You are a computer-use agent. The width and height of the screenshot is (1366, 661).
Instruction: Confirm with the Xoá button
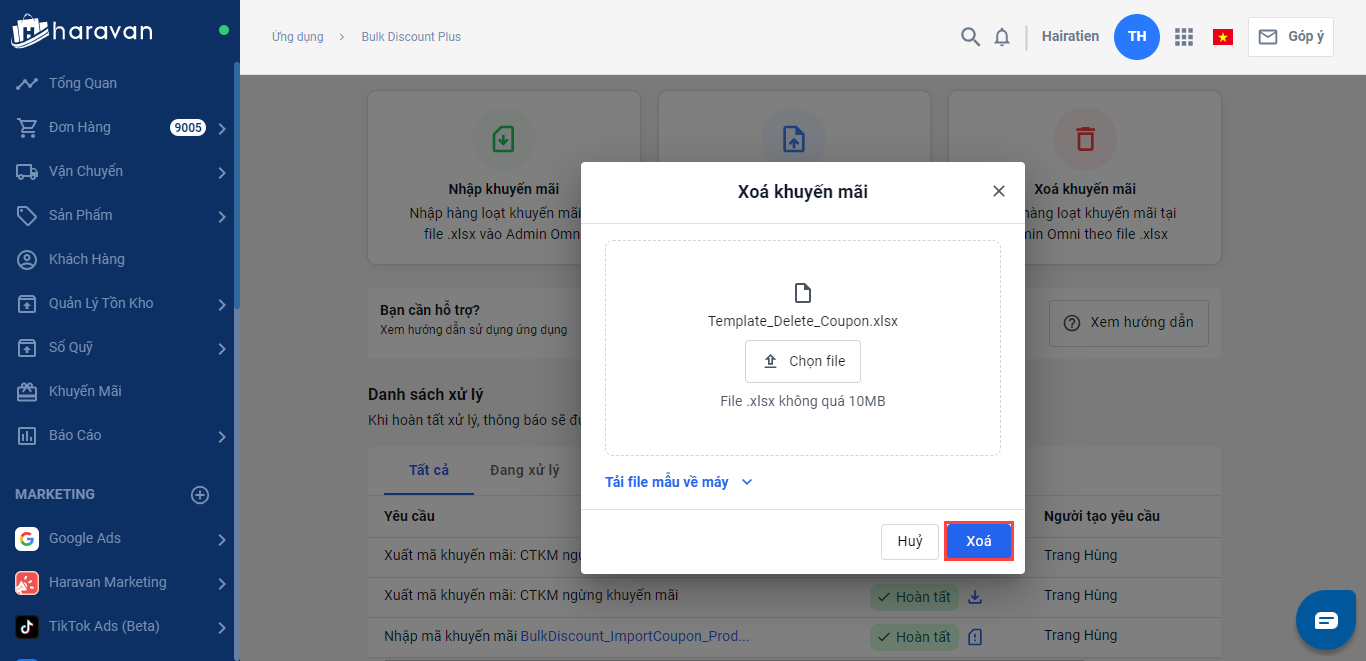point(979,541)
